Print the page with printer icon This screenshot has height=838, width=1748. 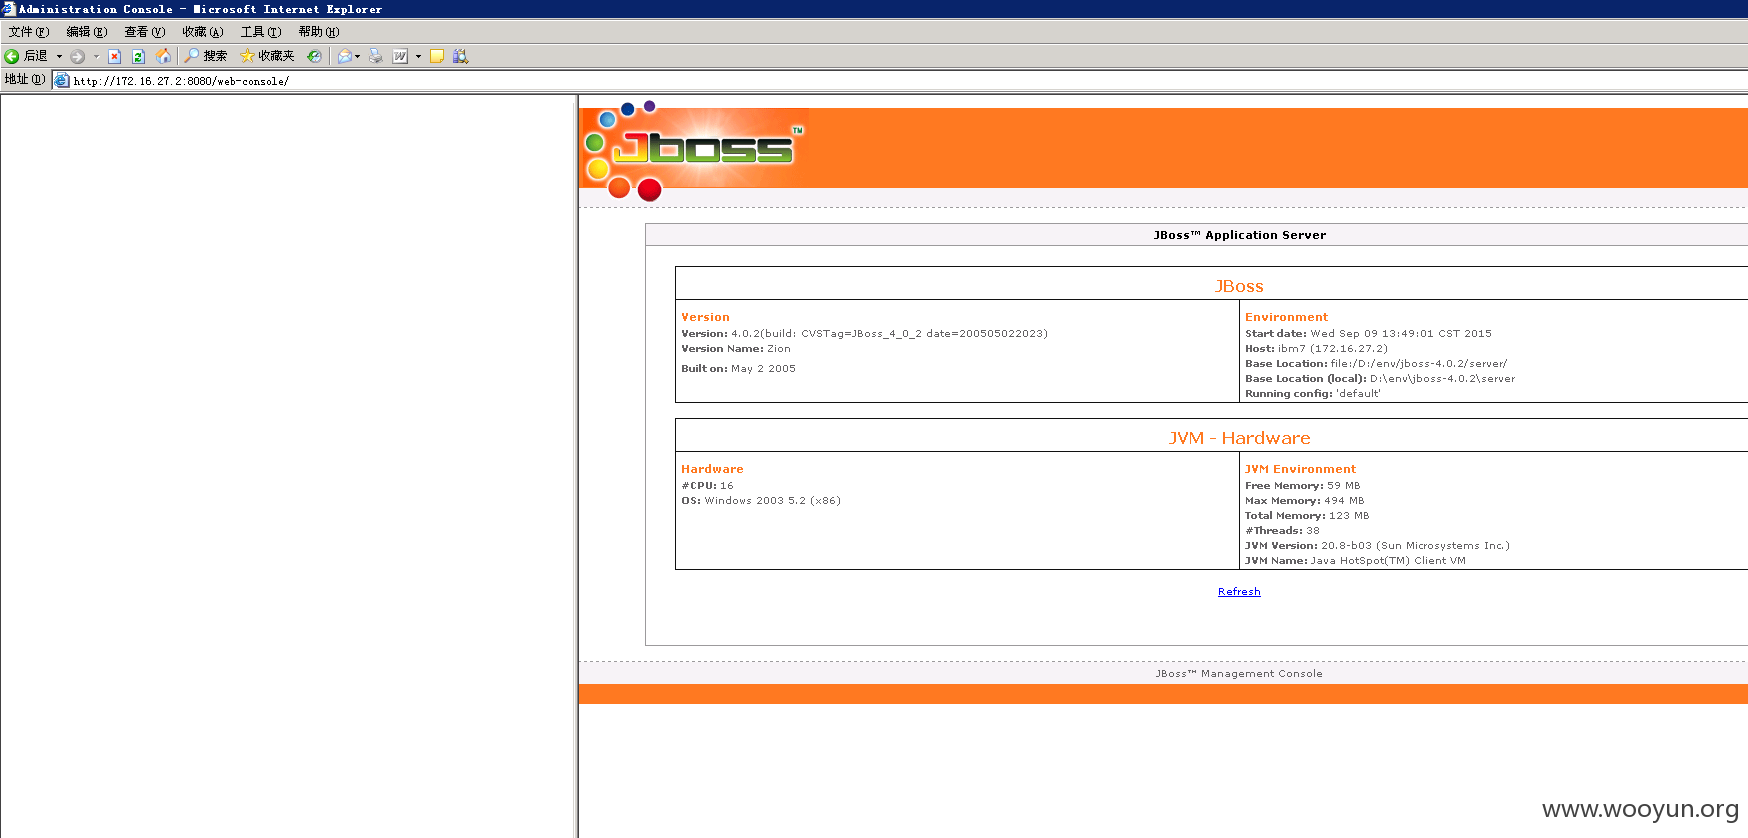click(375, 56)
